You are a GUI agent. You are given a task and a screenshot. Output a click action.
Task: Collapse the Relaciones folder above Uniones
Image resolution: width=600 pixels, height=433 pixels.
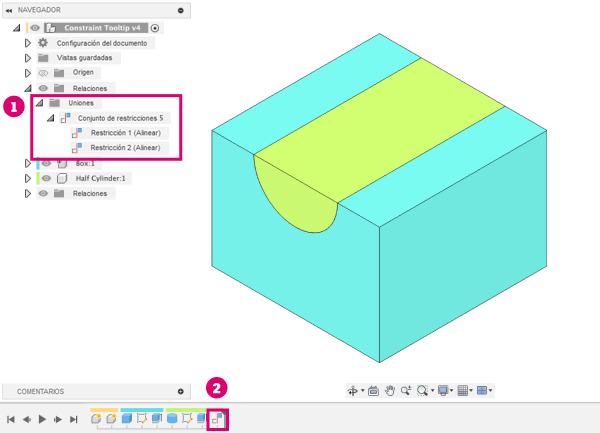click(28, 88)
